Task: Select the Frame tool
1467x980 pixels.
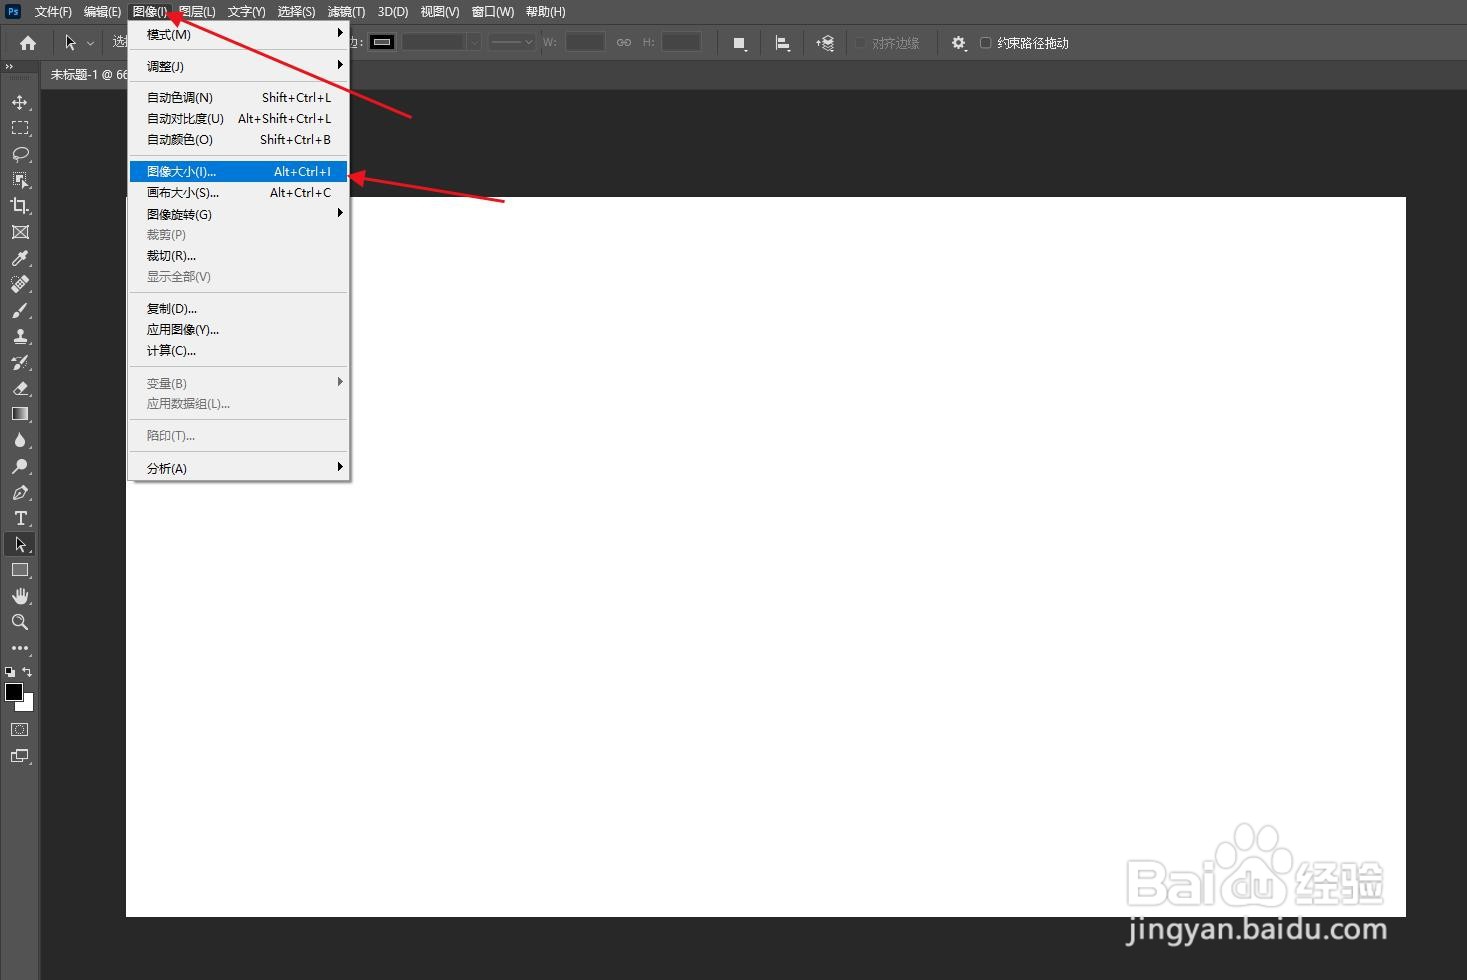Action: pos(20,232)
